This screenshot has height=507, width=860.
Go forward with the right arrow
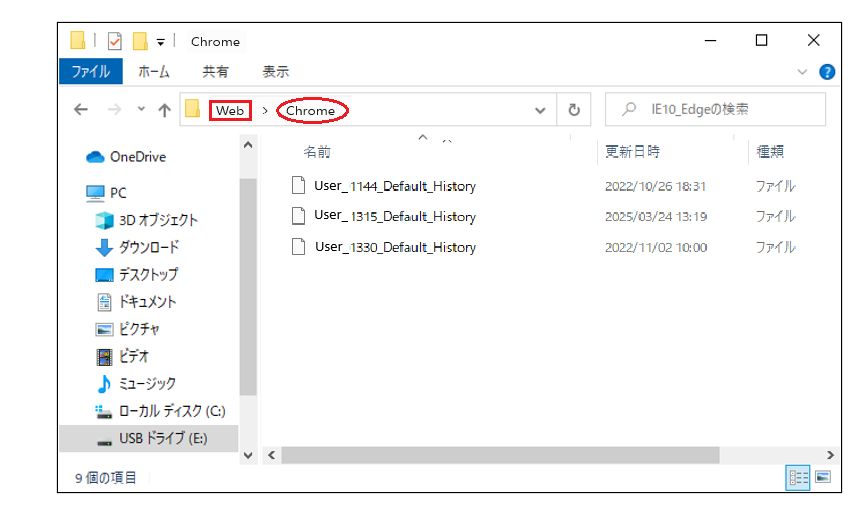(114, 110)
